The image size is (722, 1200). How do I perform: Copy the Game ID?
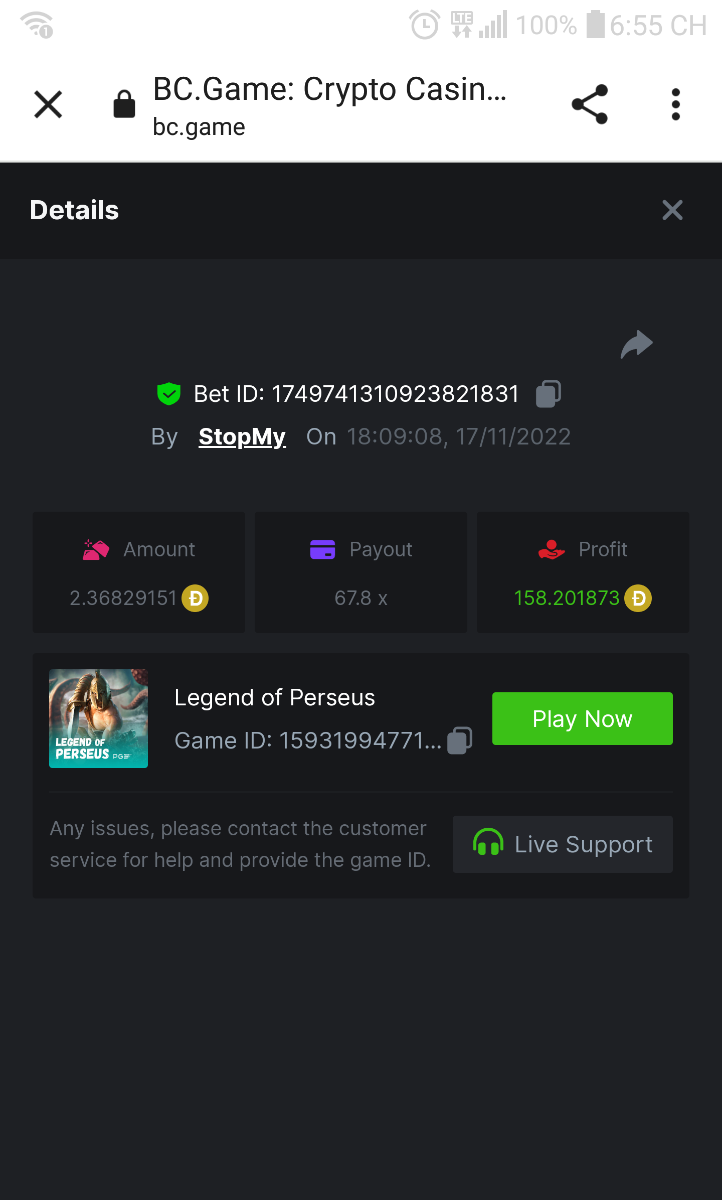coord(459,741)
